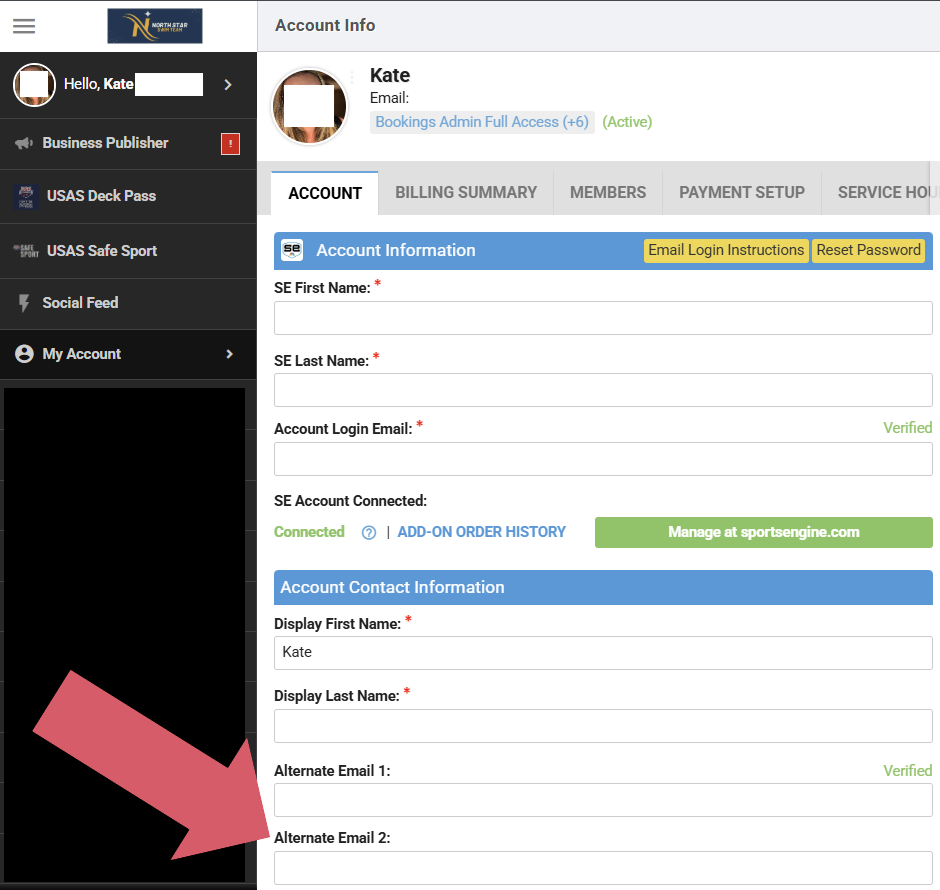Click the three-dot menu beside profile photo

[352, 77]
